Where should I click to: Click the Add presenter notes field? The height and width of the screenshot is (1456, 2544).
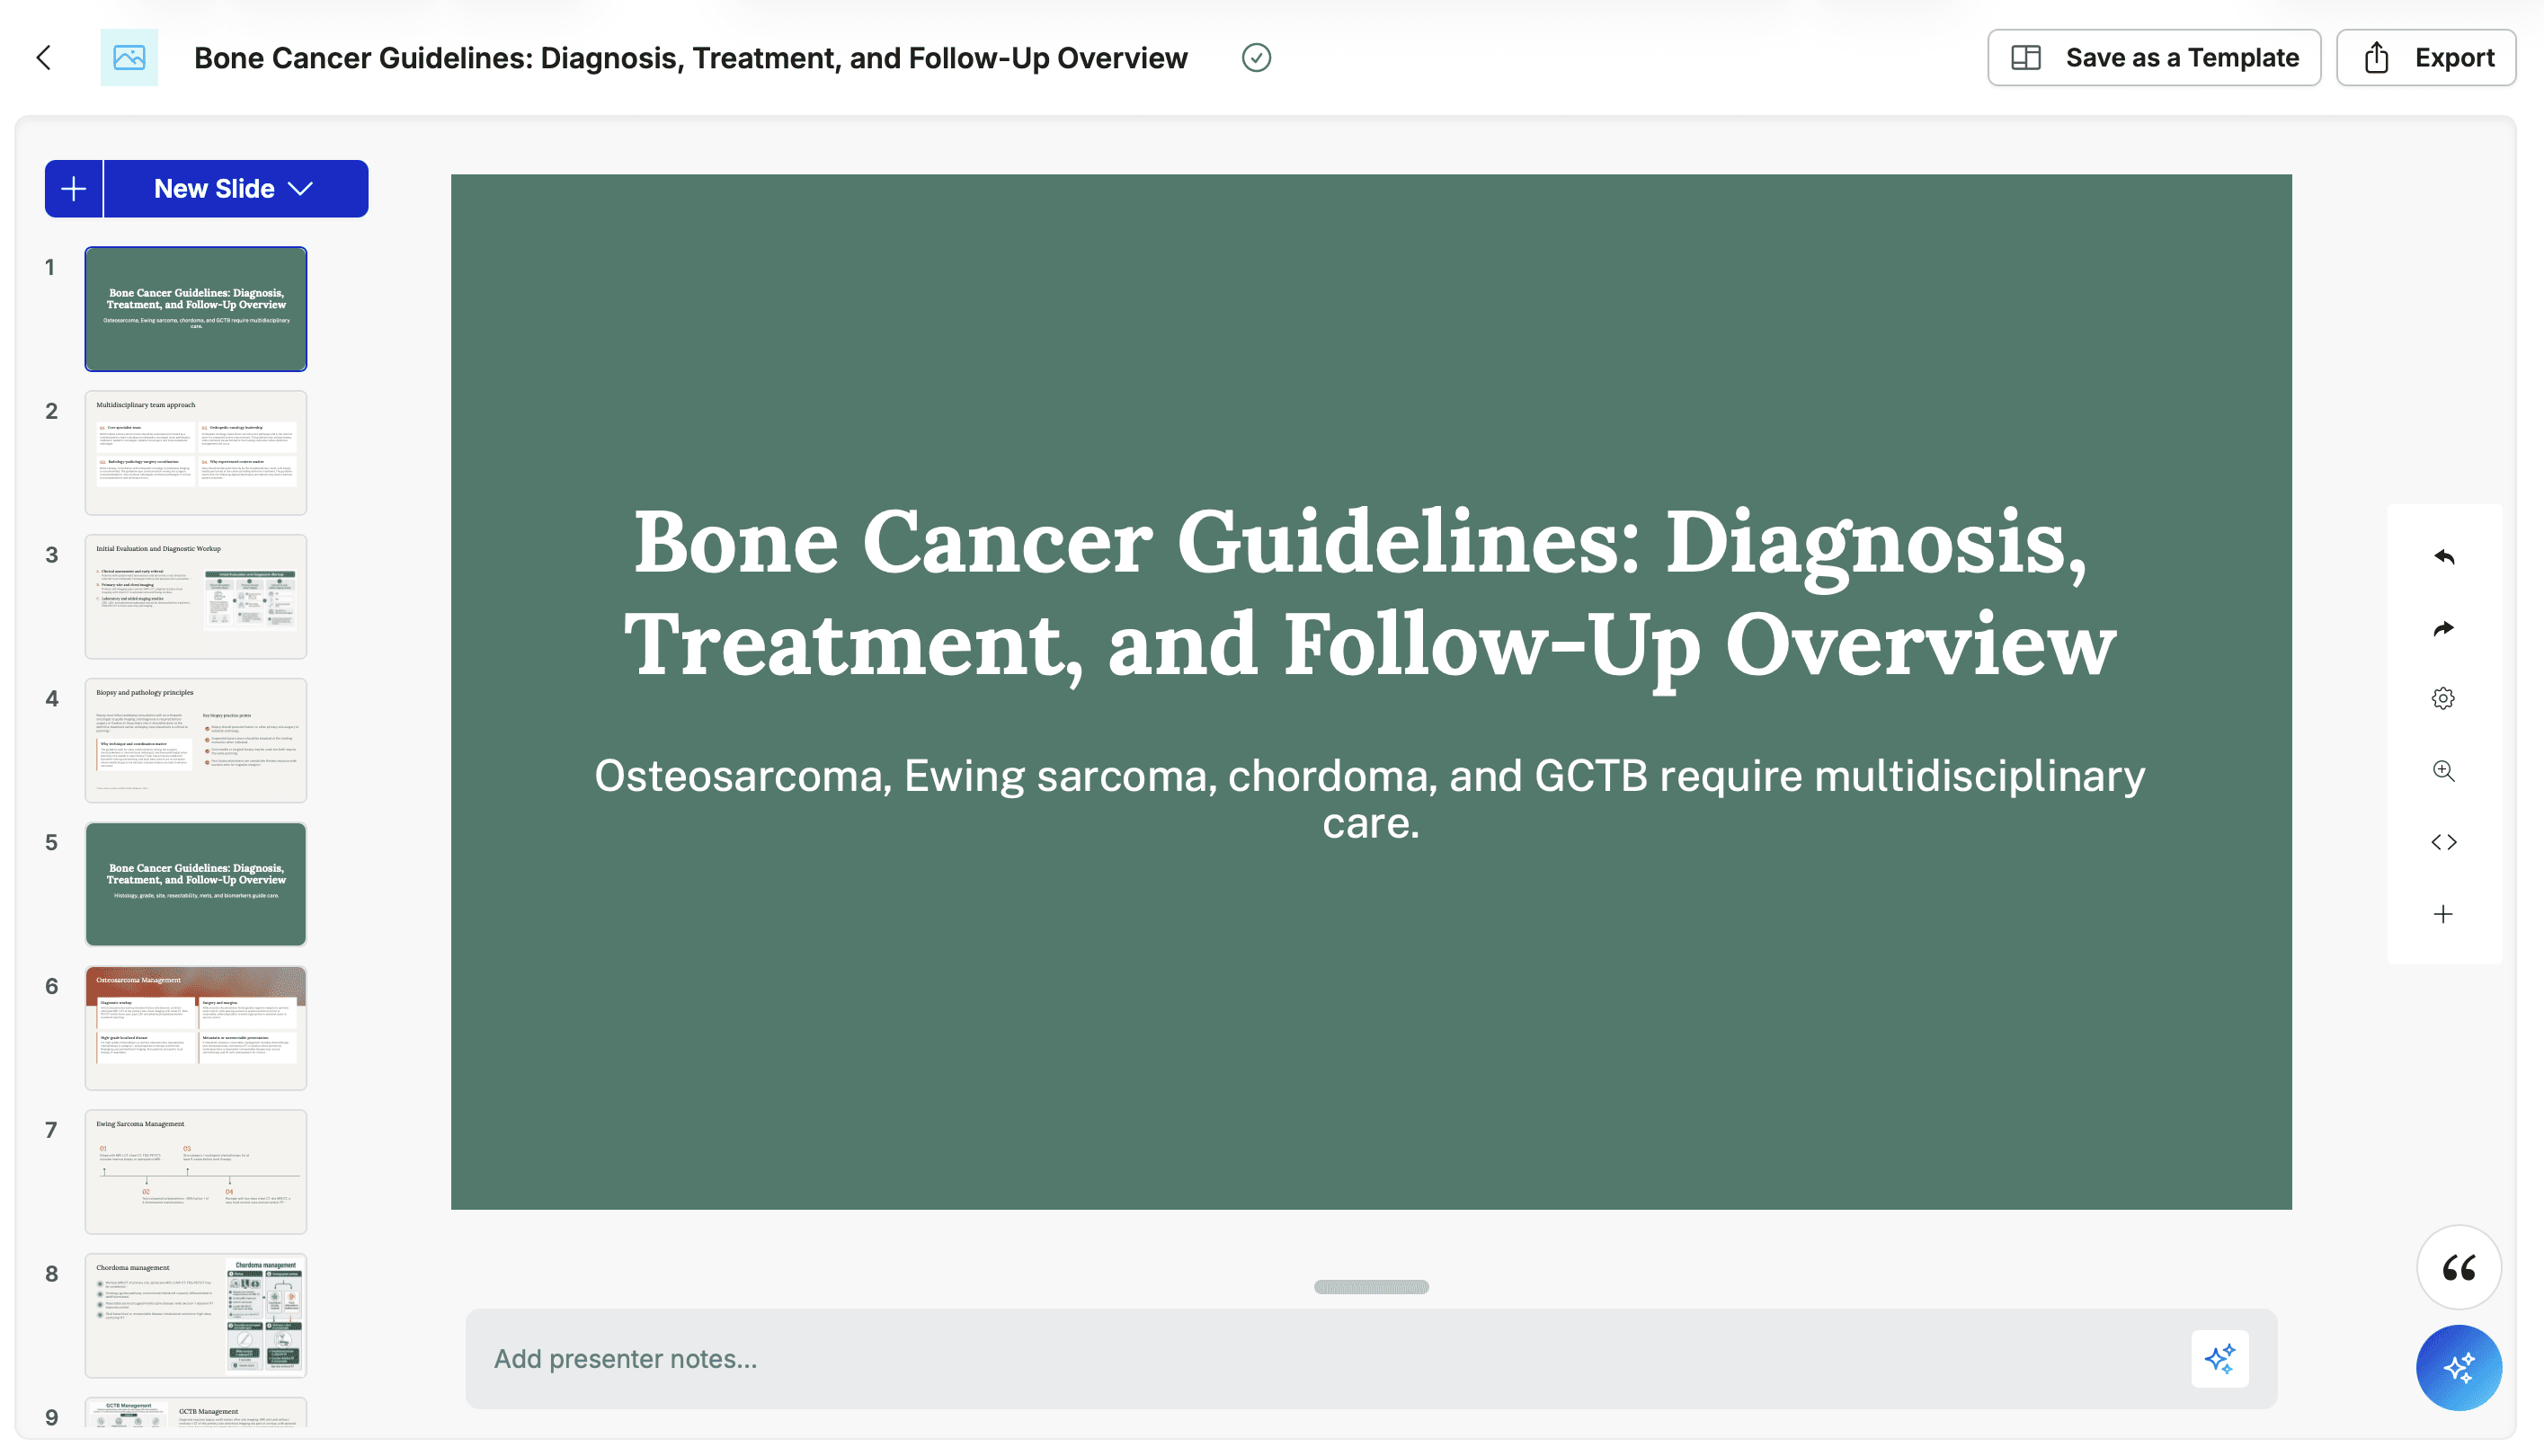click(x=1371, y=1359)
